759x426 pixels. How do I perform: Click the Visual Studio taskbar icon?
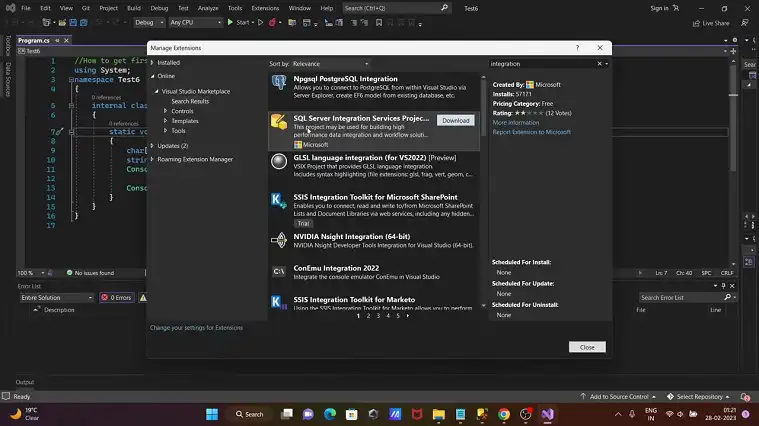click(x=547, y=414)
